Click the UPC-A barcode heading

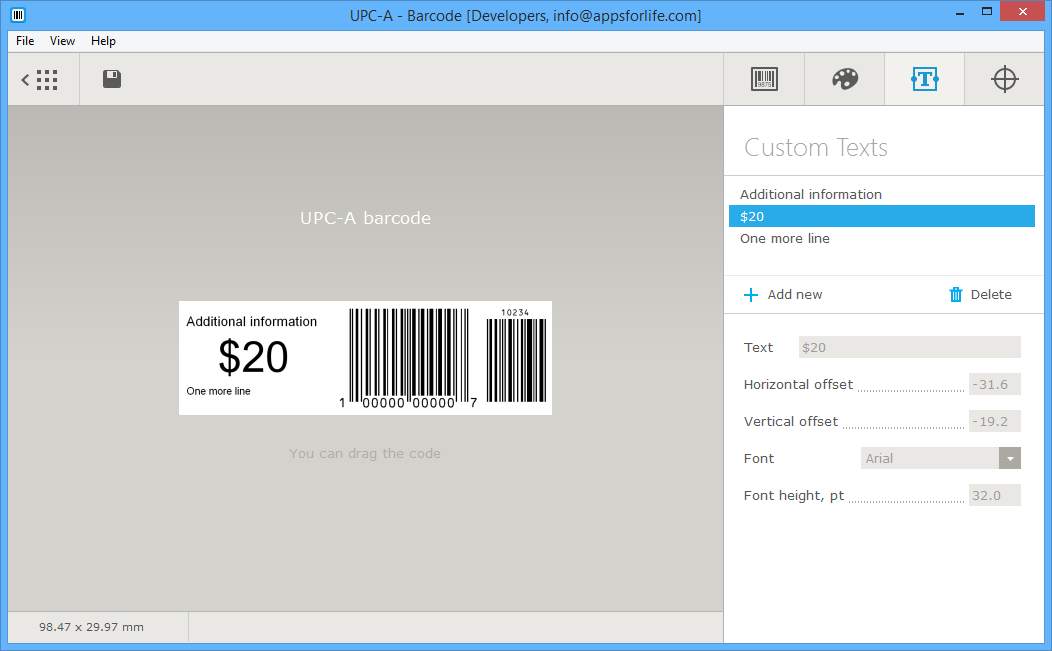pos(366,218)
